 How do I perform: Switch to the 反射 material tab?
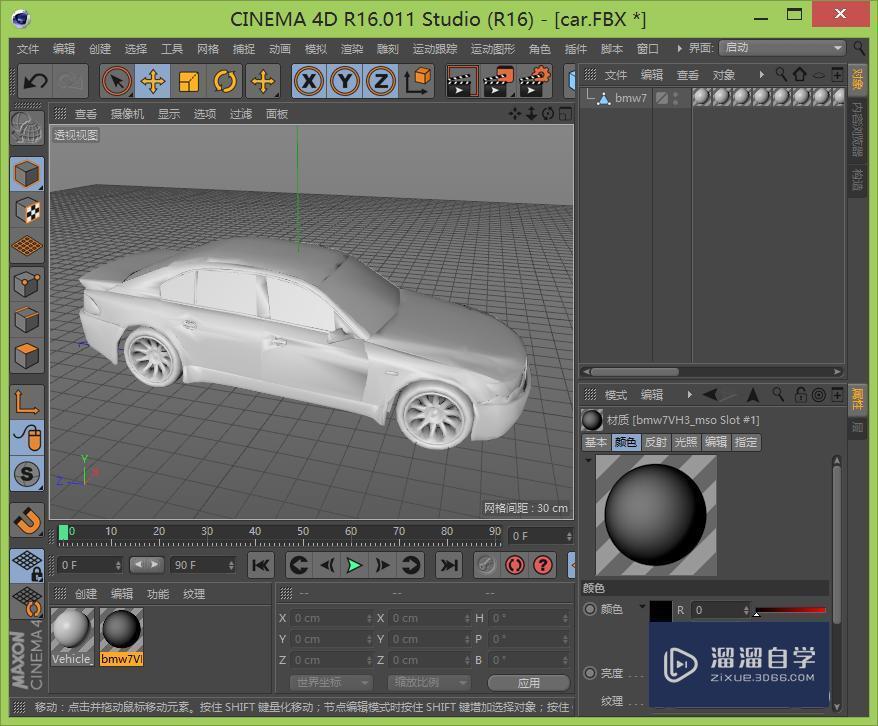[x=655, y=442]
